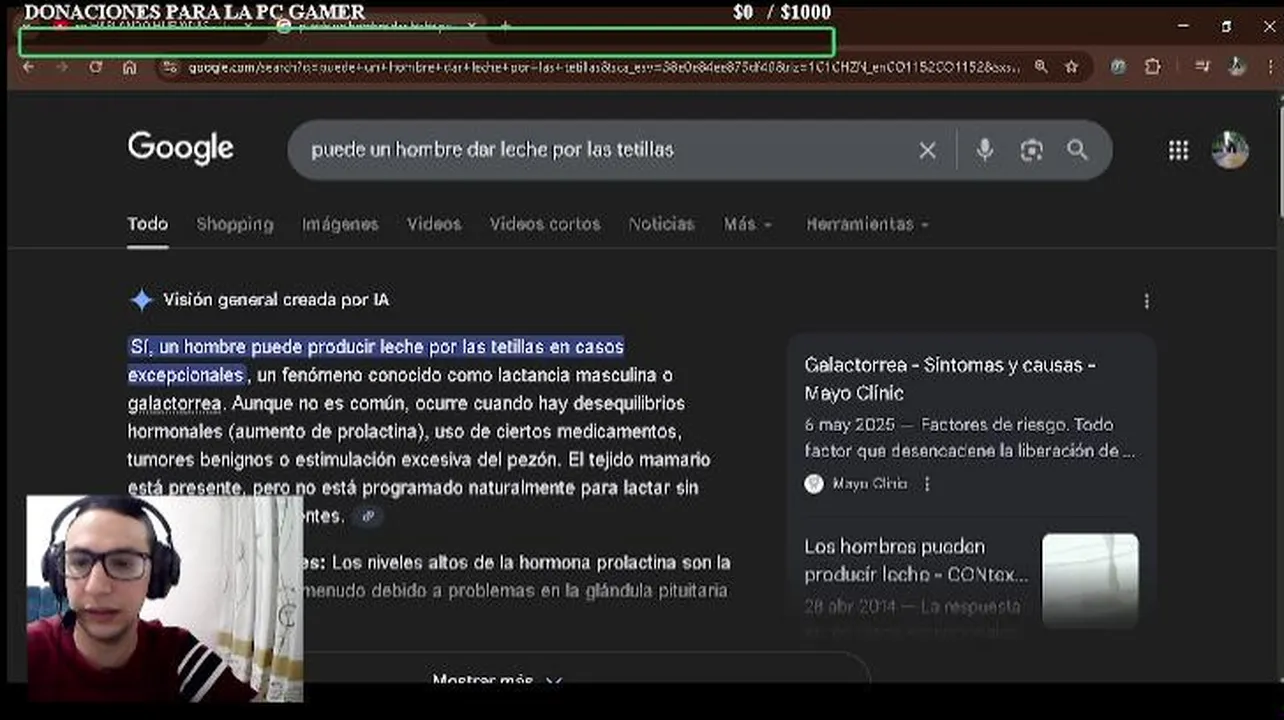Screen dimensions: 1284x720
Task: Go back to the previous page
Action: click(x=28, y=67)
